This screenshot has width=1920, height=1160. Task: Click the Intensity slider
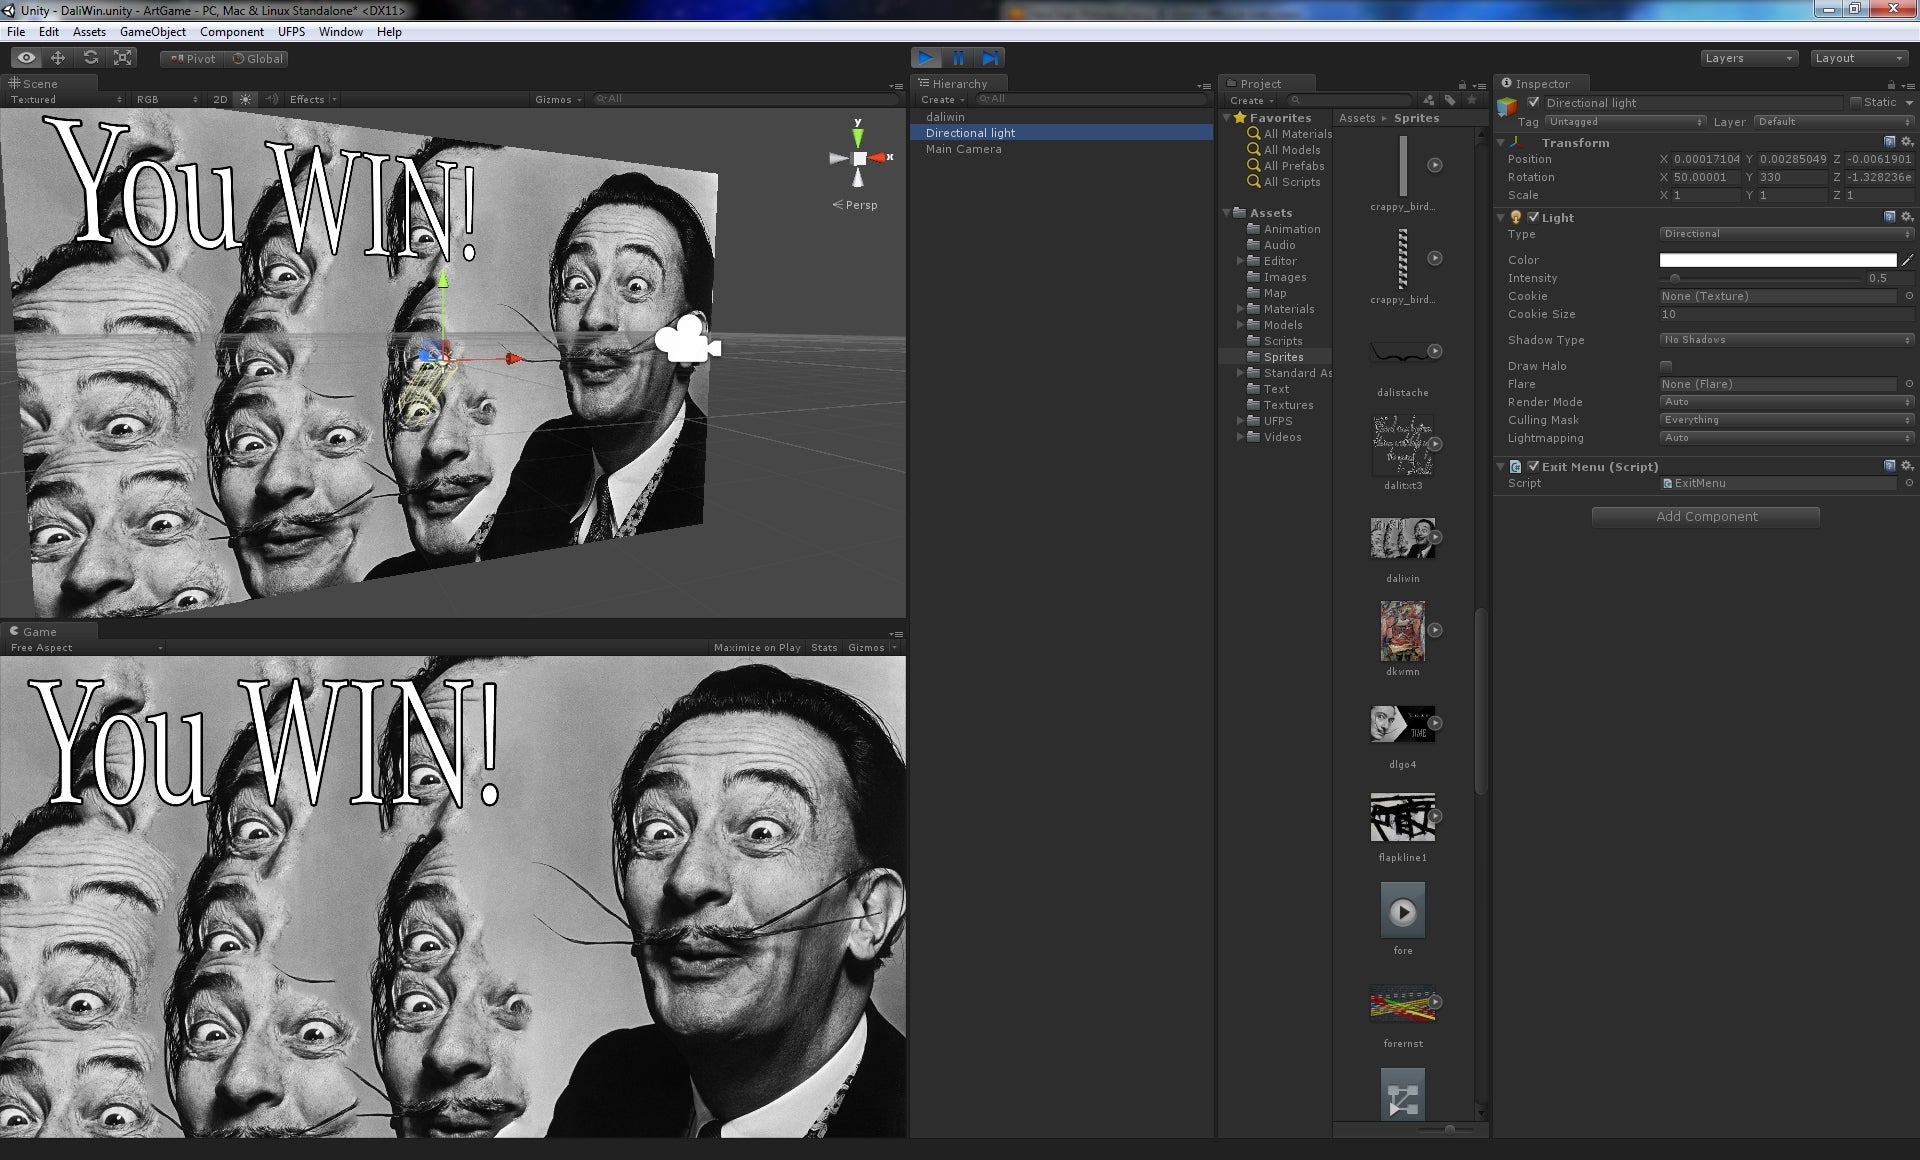(x=1759, y=279)
